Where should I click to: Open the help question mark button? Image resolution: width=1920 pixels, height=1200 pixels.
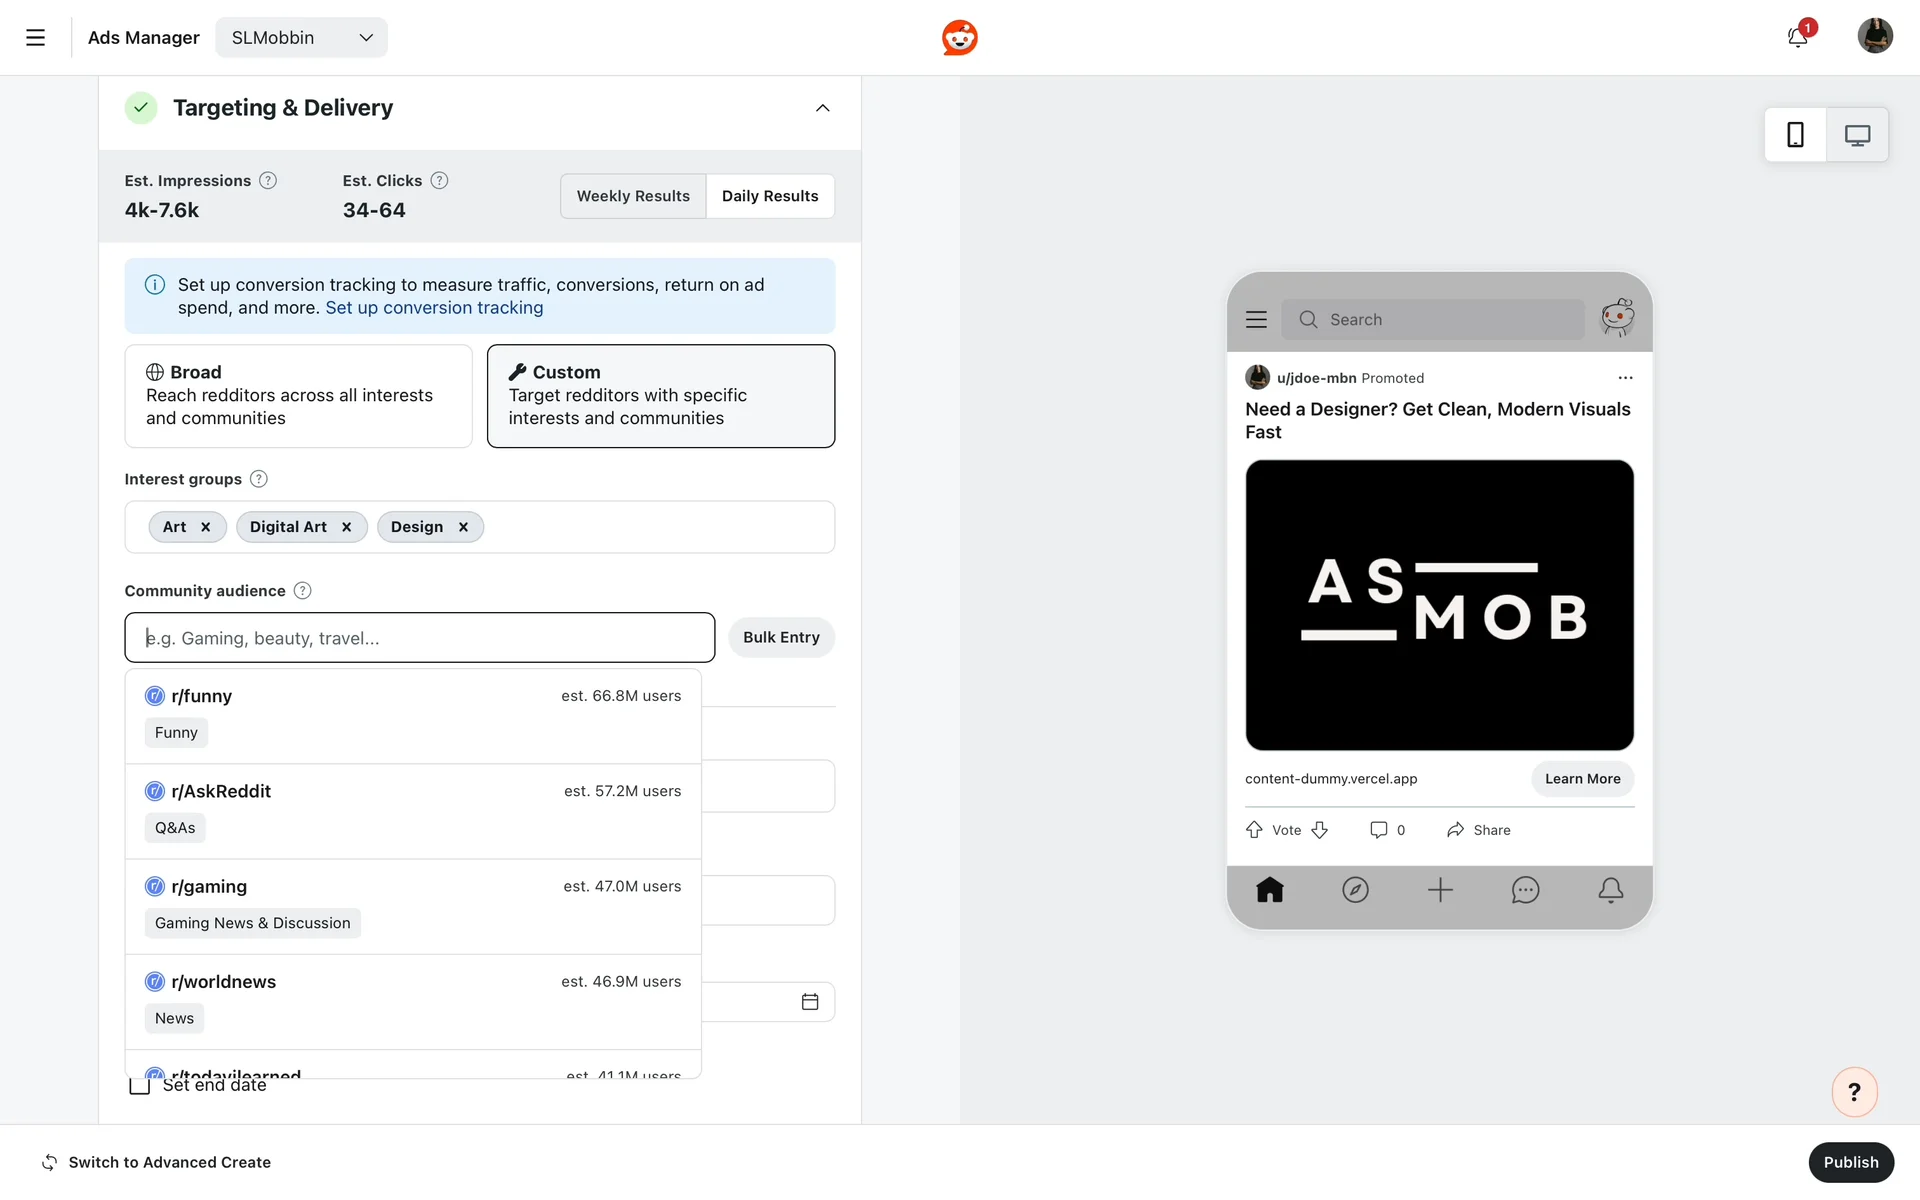[x=1854, y=1092]
